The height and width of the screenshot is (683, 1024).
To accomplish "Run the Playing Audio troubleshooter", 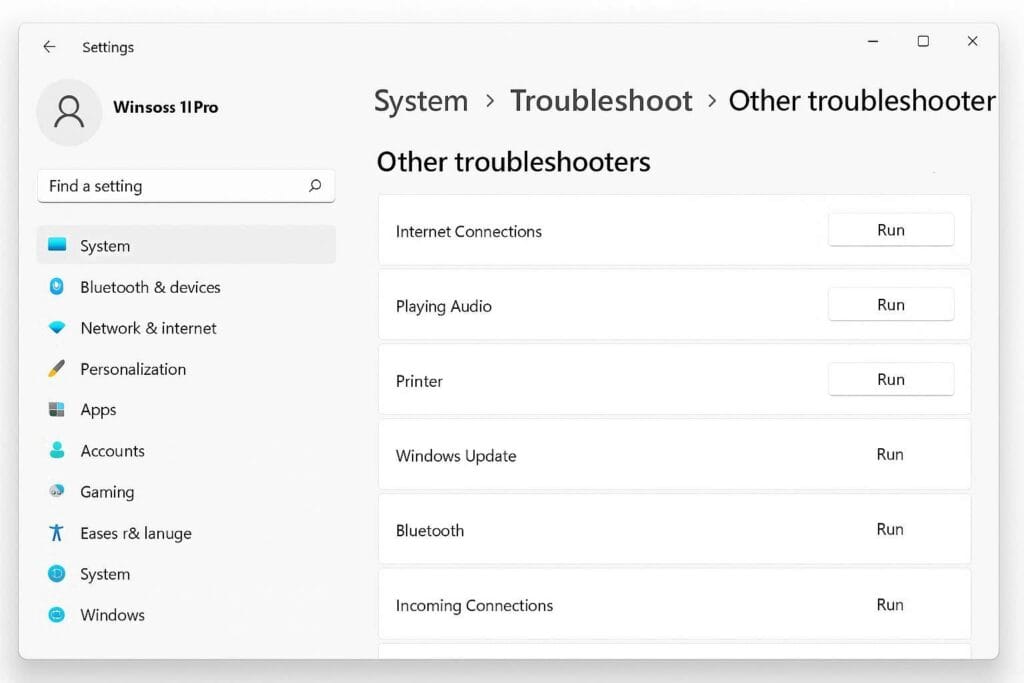I will click(890, 305).
